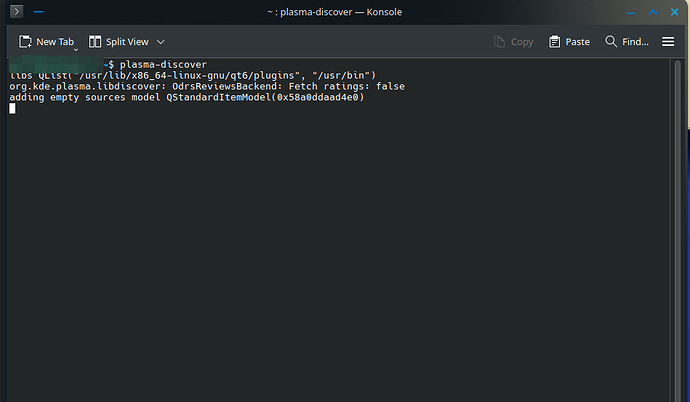This screenshot has height=402, width=690.
Task: Close the Konsole window
Action: (x=675, y=12)
